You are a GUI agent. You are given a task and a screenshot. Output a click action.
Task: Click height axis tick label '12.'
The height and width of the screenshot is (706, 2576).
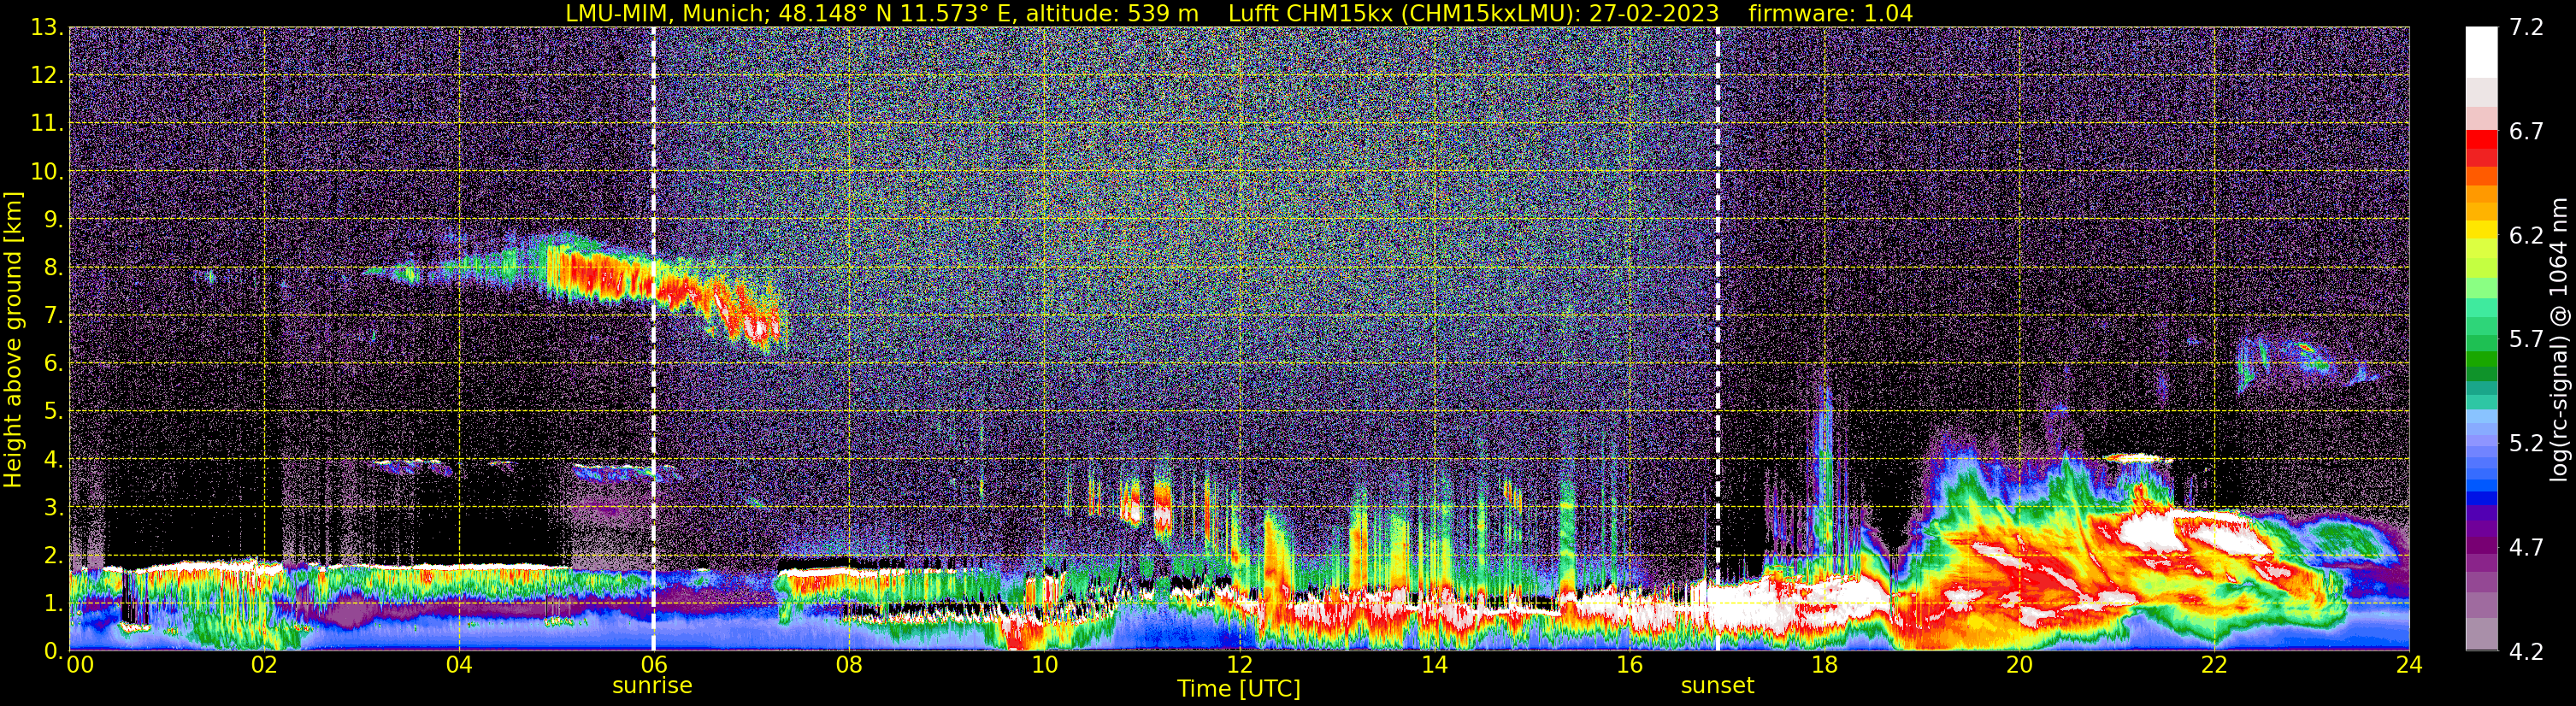point(47,76)
